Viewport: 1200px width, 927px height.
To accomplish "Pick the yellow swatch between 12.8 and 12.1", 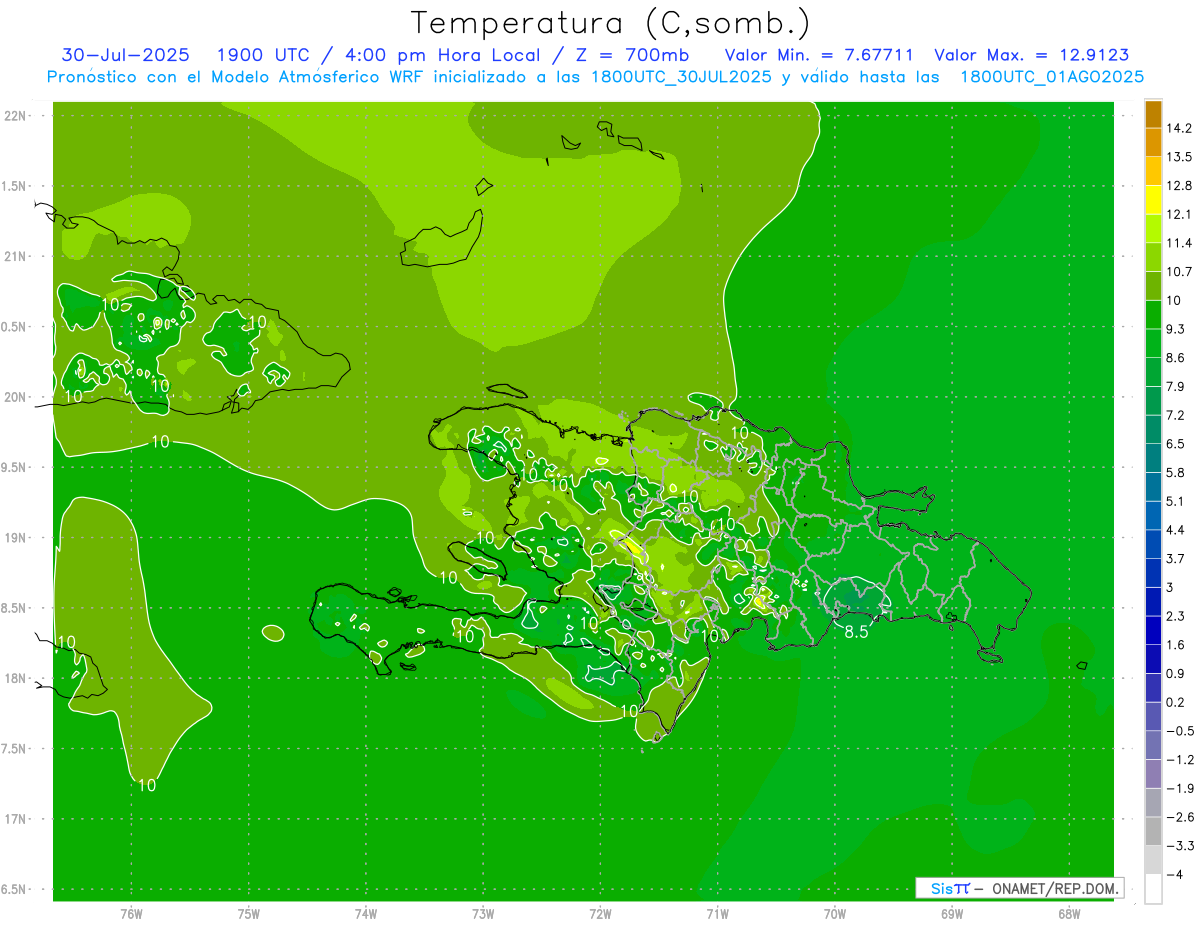I will pyautogui.click(x=1153, y=200).
